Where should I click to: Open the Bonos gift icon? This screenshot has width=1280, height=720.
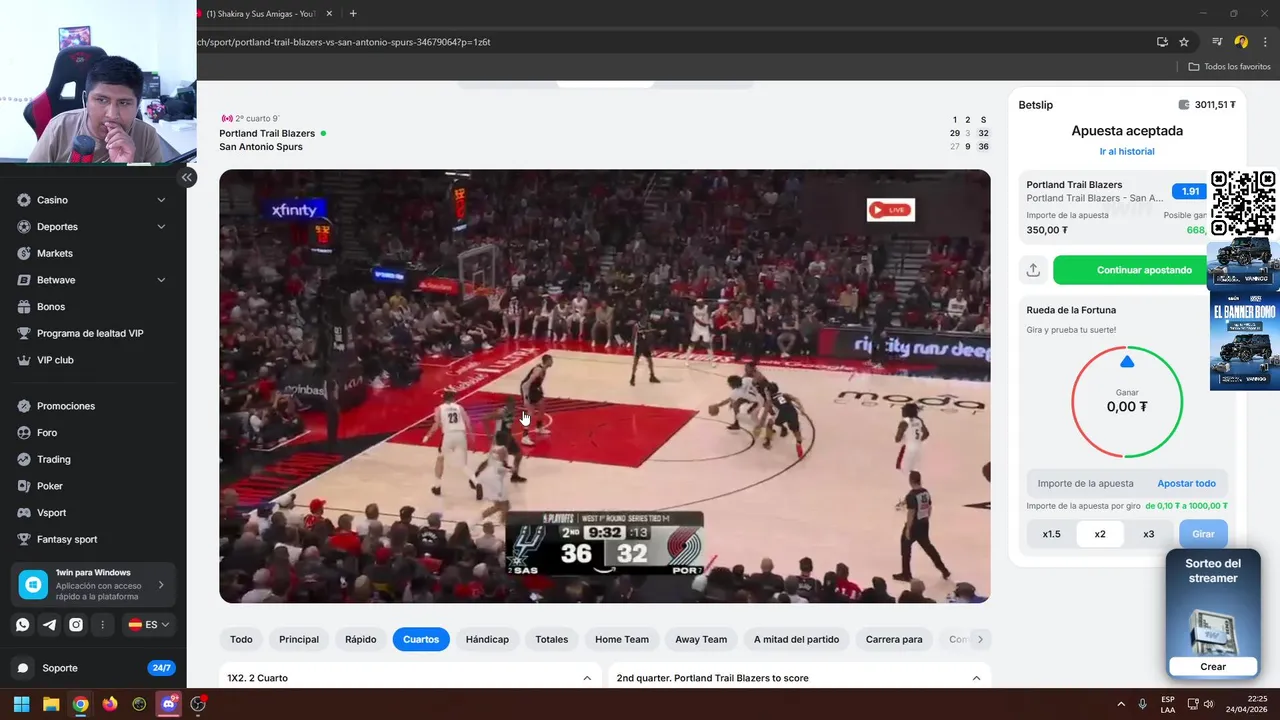coord(24,307)
